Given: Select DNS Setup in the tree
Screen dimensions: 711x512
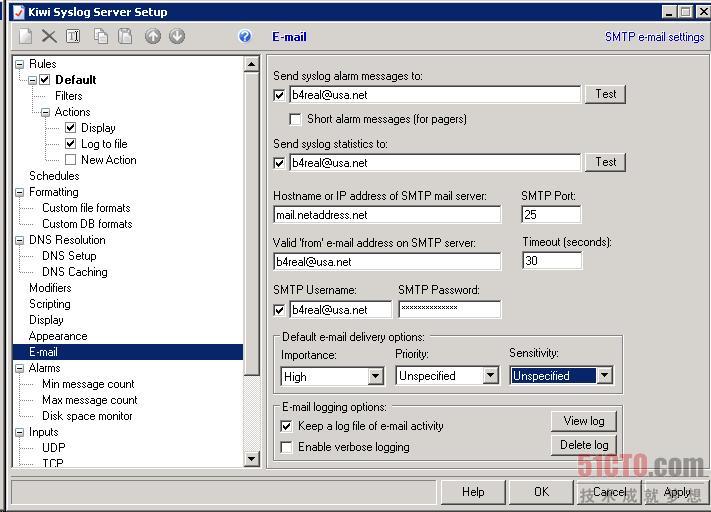Looking at the screenshot, I should 69,256.
